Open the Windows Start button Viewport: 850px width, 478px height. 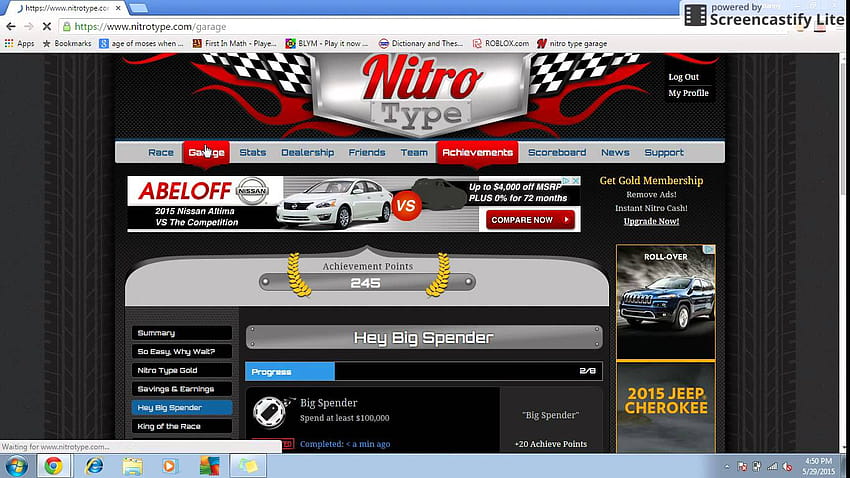pyautogui.click(x=16, y=466)
